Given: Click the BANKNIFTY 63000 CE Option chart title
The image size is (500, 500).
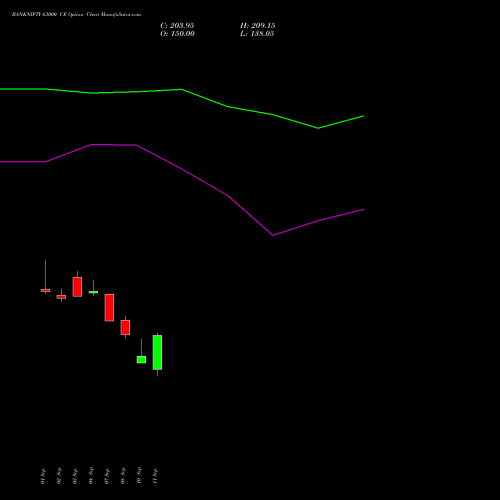Looking at the screenshot, I should click(x=76, y=15).
